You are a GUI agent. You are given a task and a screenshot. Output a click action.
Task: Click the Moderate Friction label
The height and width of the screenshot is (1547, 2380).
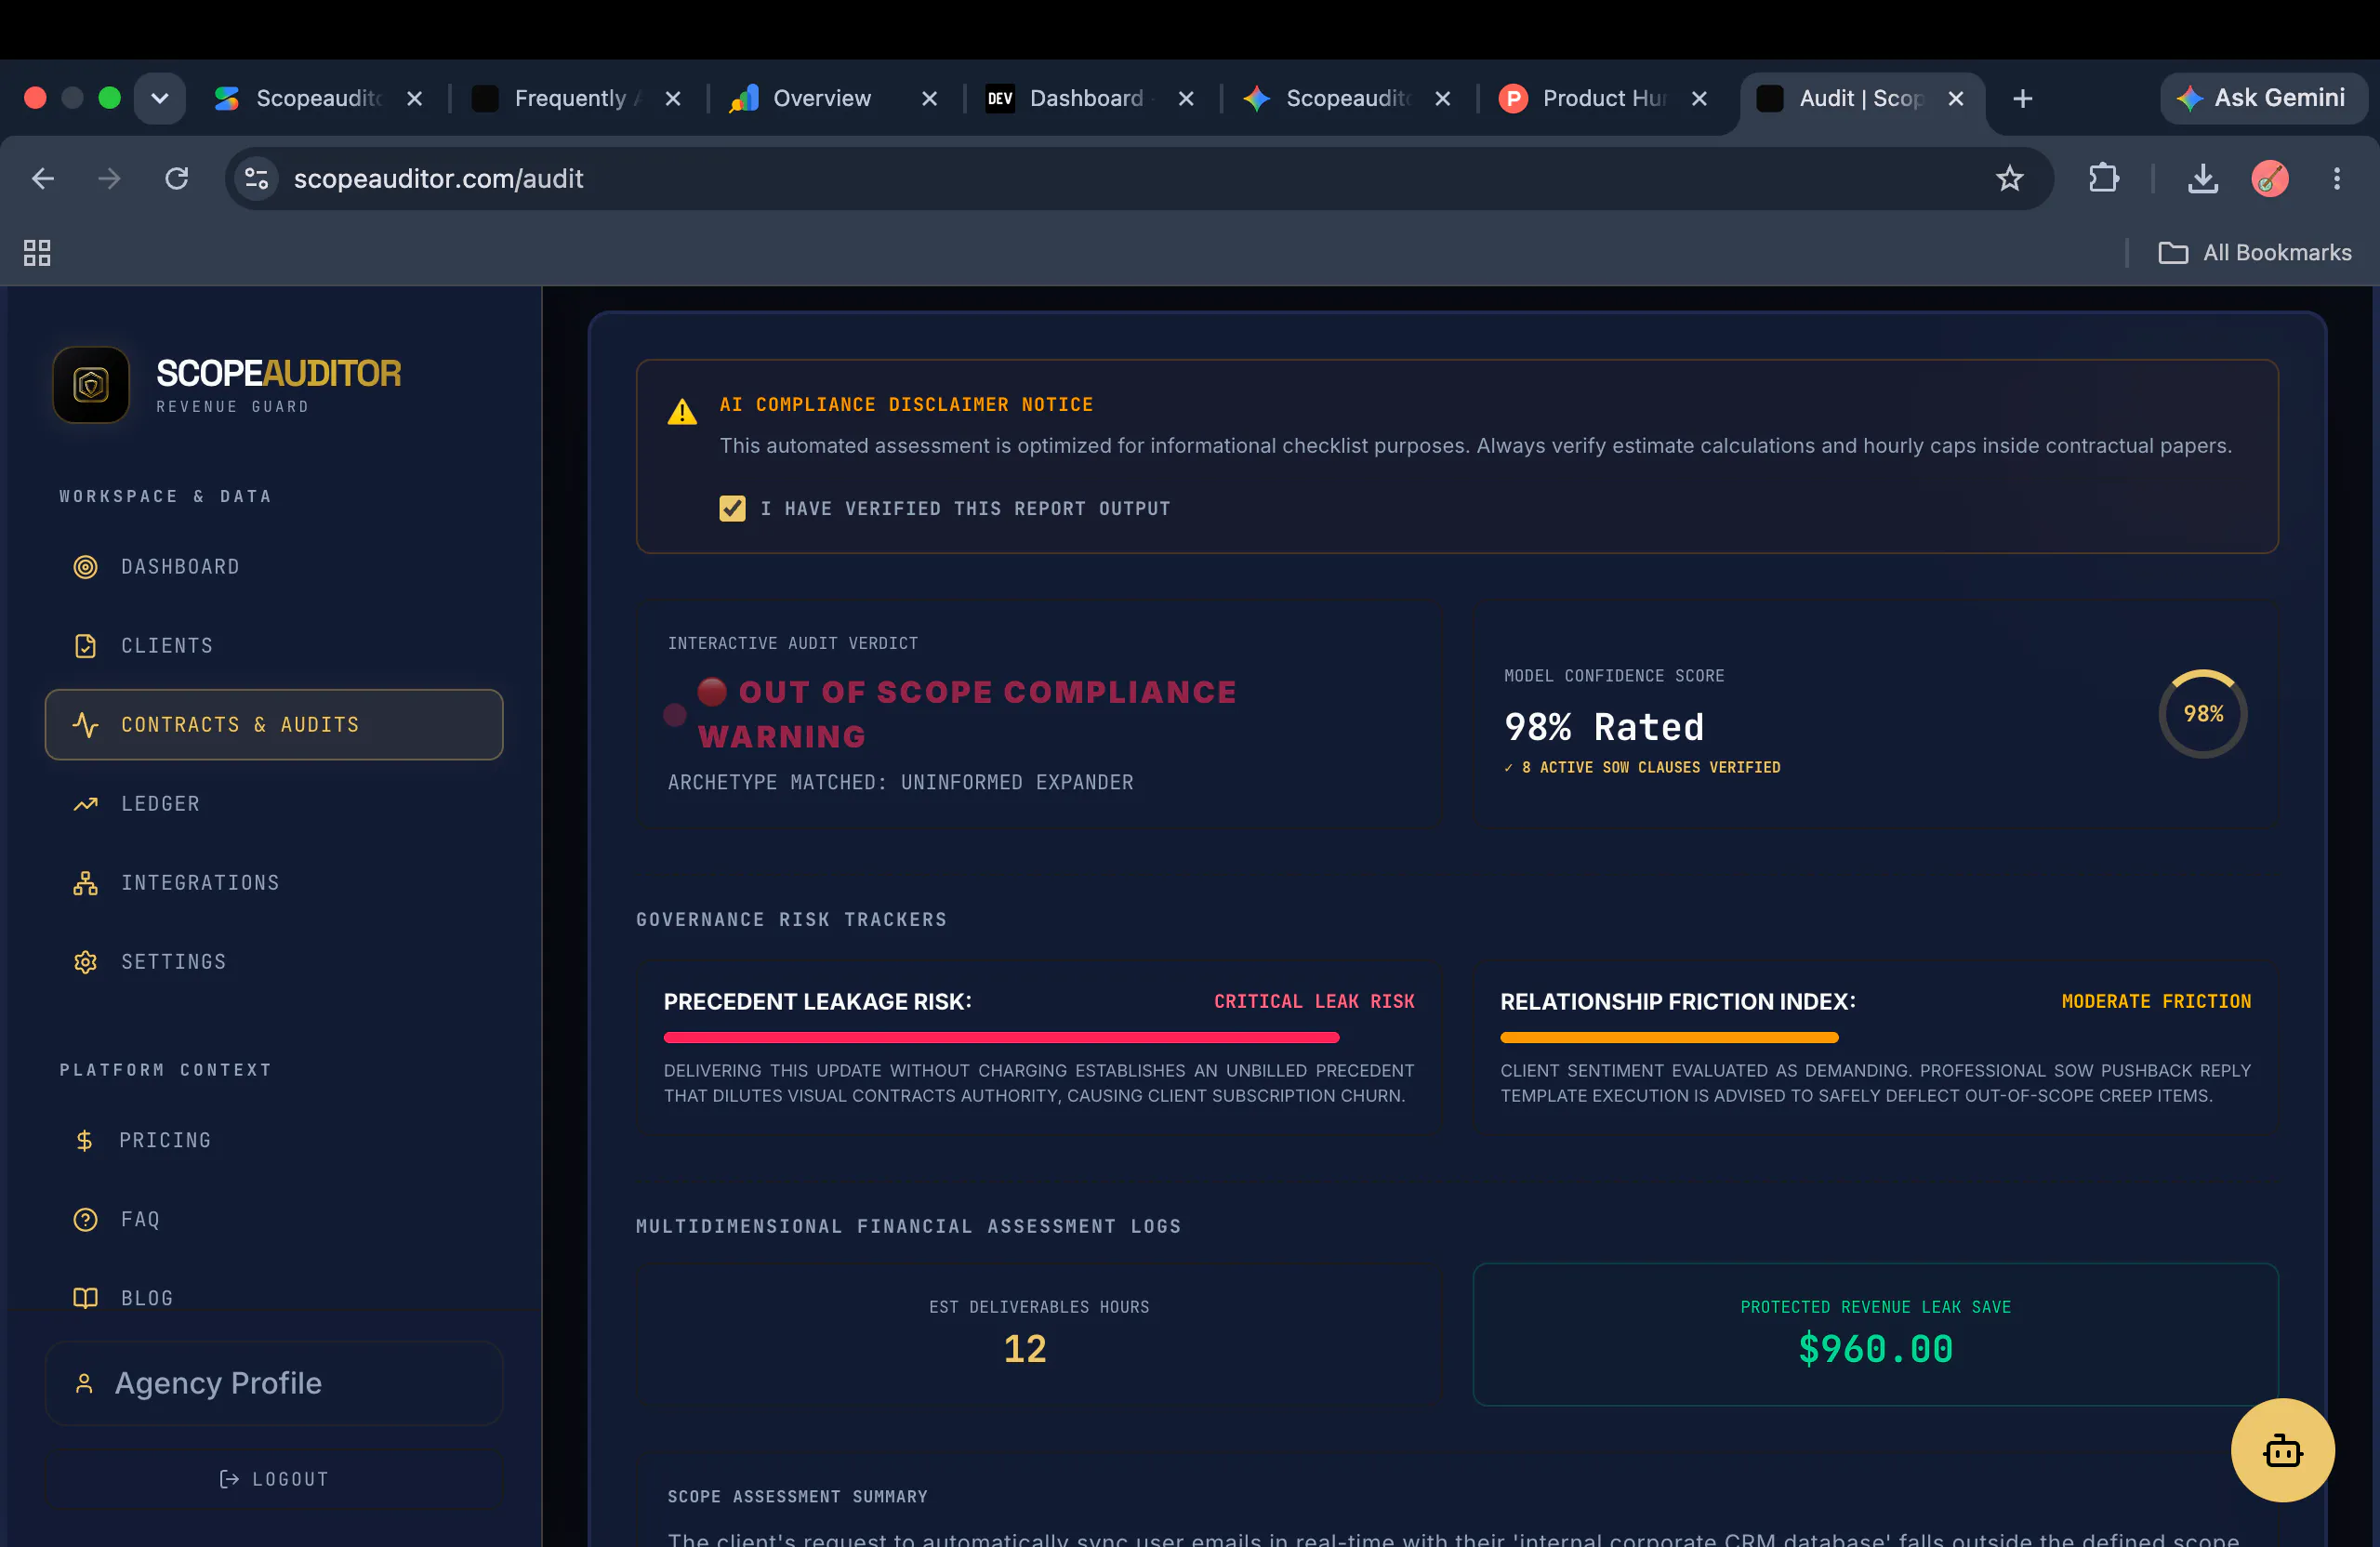[x=2156, y=1002]
